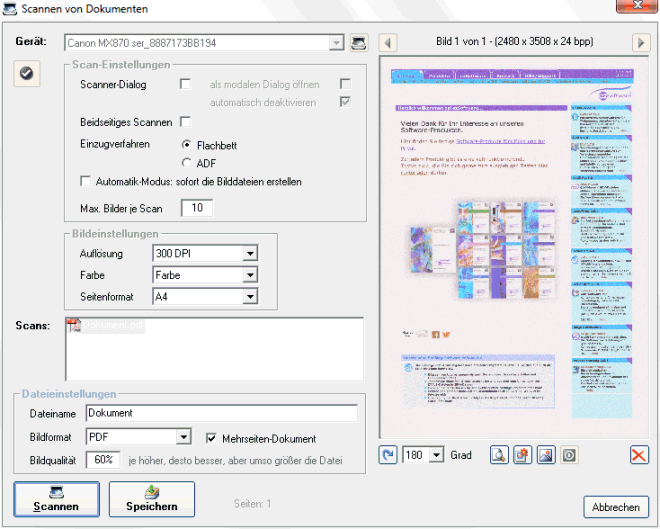Select the ADF radio button
This screenshot has width=660, height=529.
pos(186,162)
